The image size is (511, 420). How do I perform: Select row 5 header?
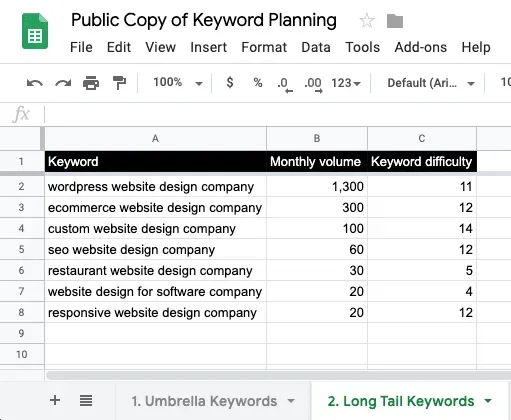(21, 249)
